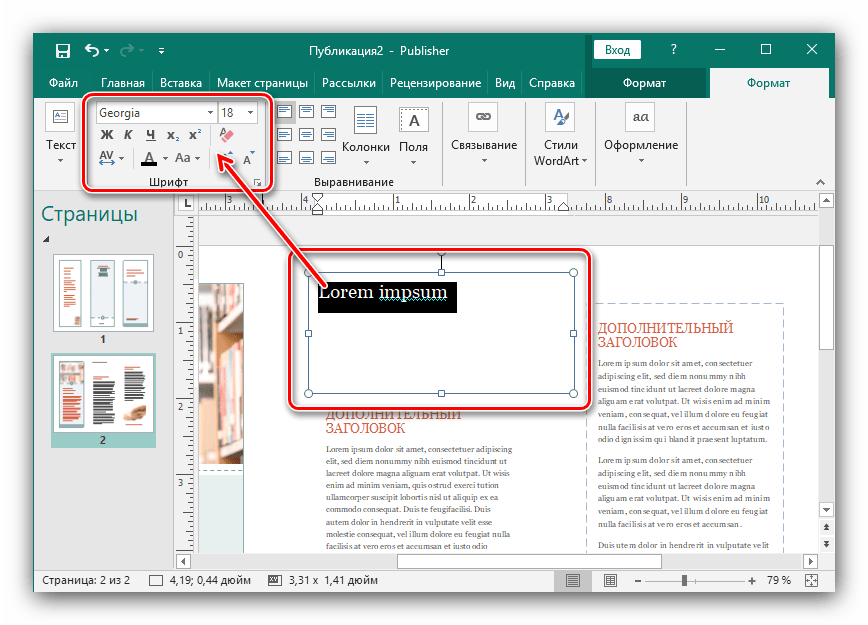Click the zoom slider in status bar
The width and height of the screenshot is (868, 625).
point(684,580)
